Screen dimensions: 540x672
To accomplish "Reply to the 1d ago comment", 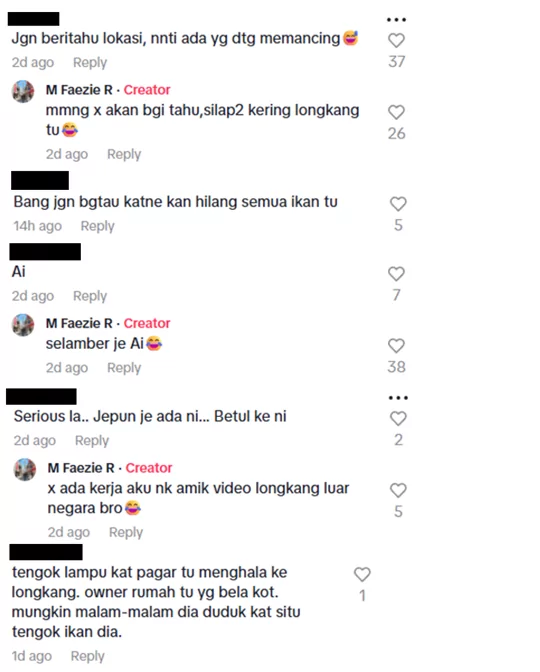I will point(88,656).
